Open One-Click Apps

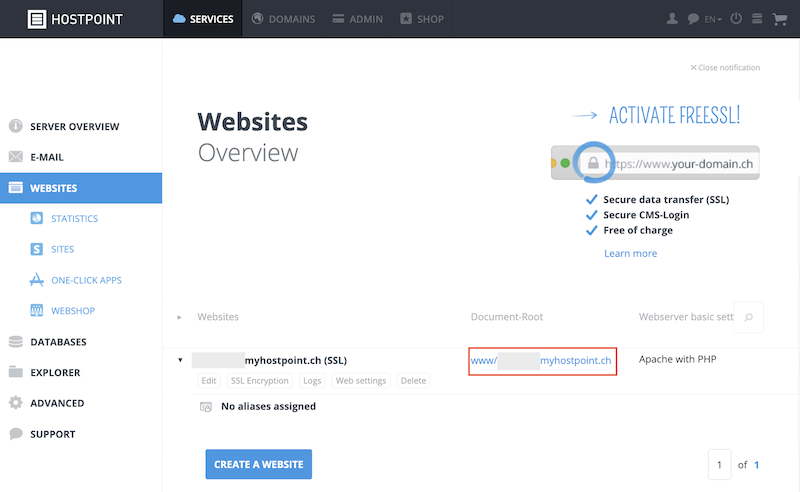(x=86, y=280)
